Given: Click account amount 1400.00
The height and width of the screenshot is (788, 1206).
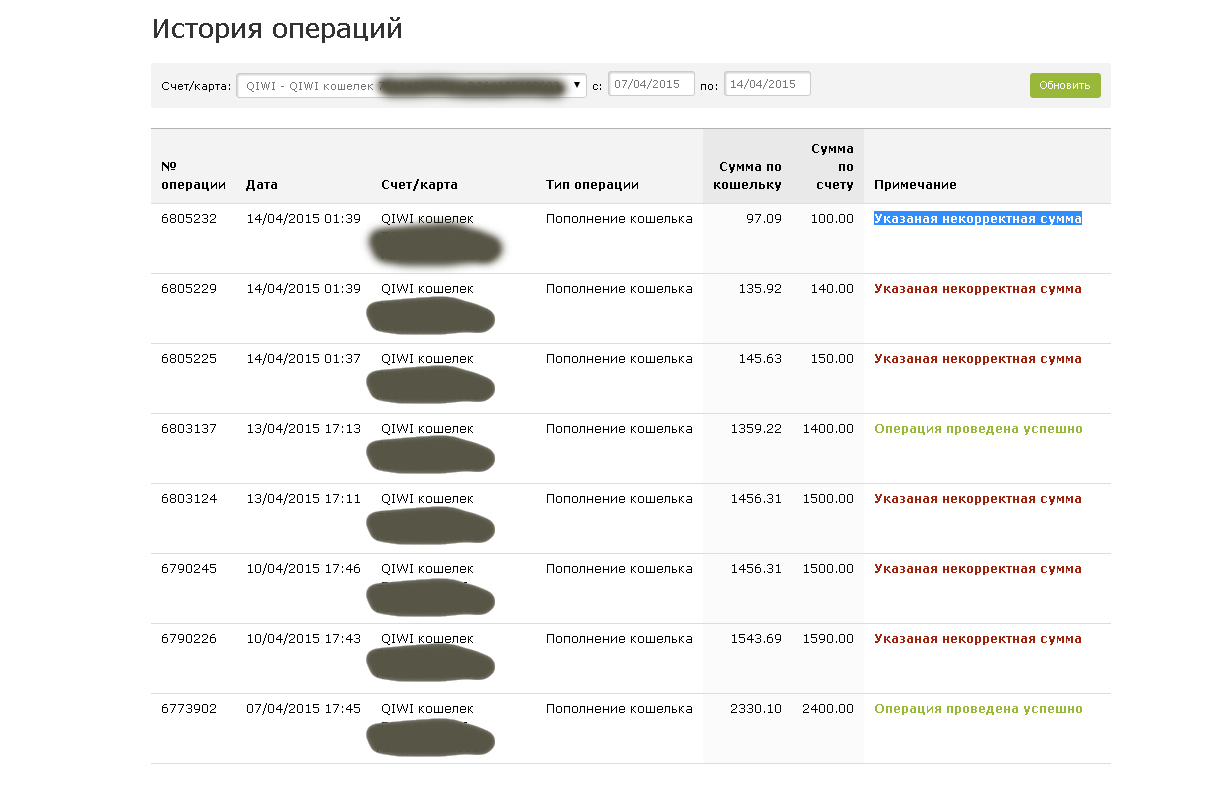Looking at the screenshot, I should tap(828, 428).
